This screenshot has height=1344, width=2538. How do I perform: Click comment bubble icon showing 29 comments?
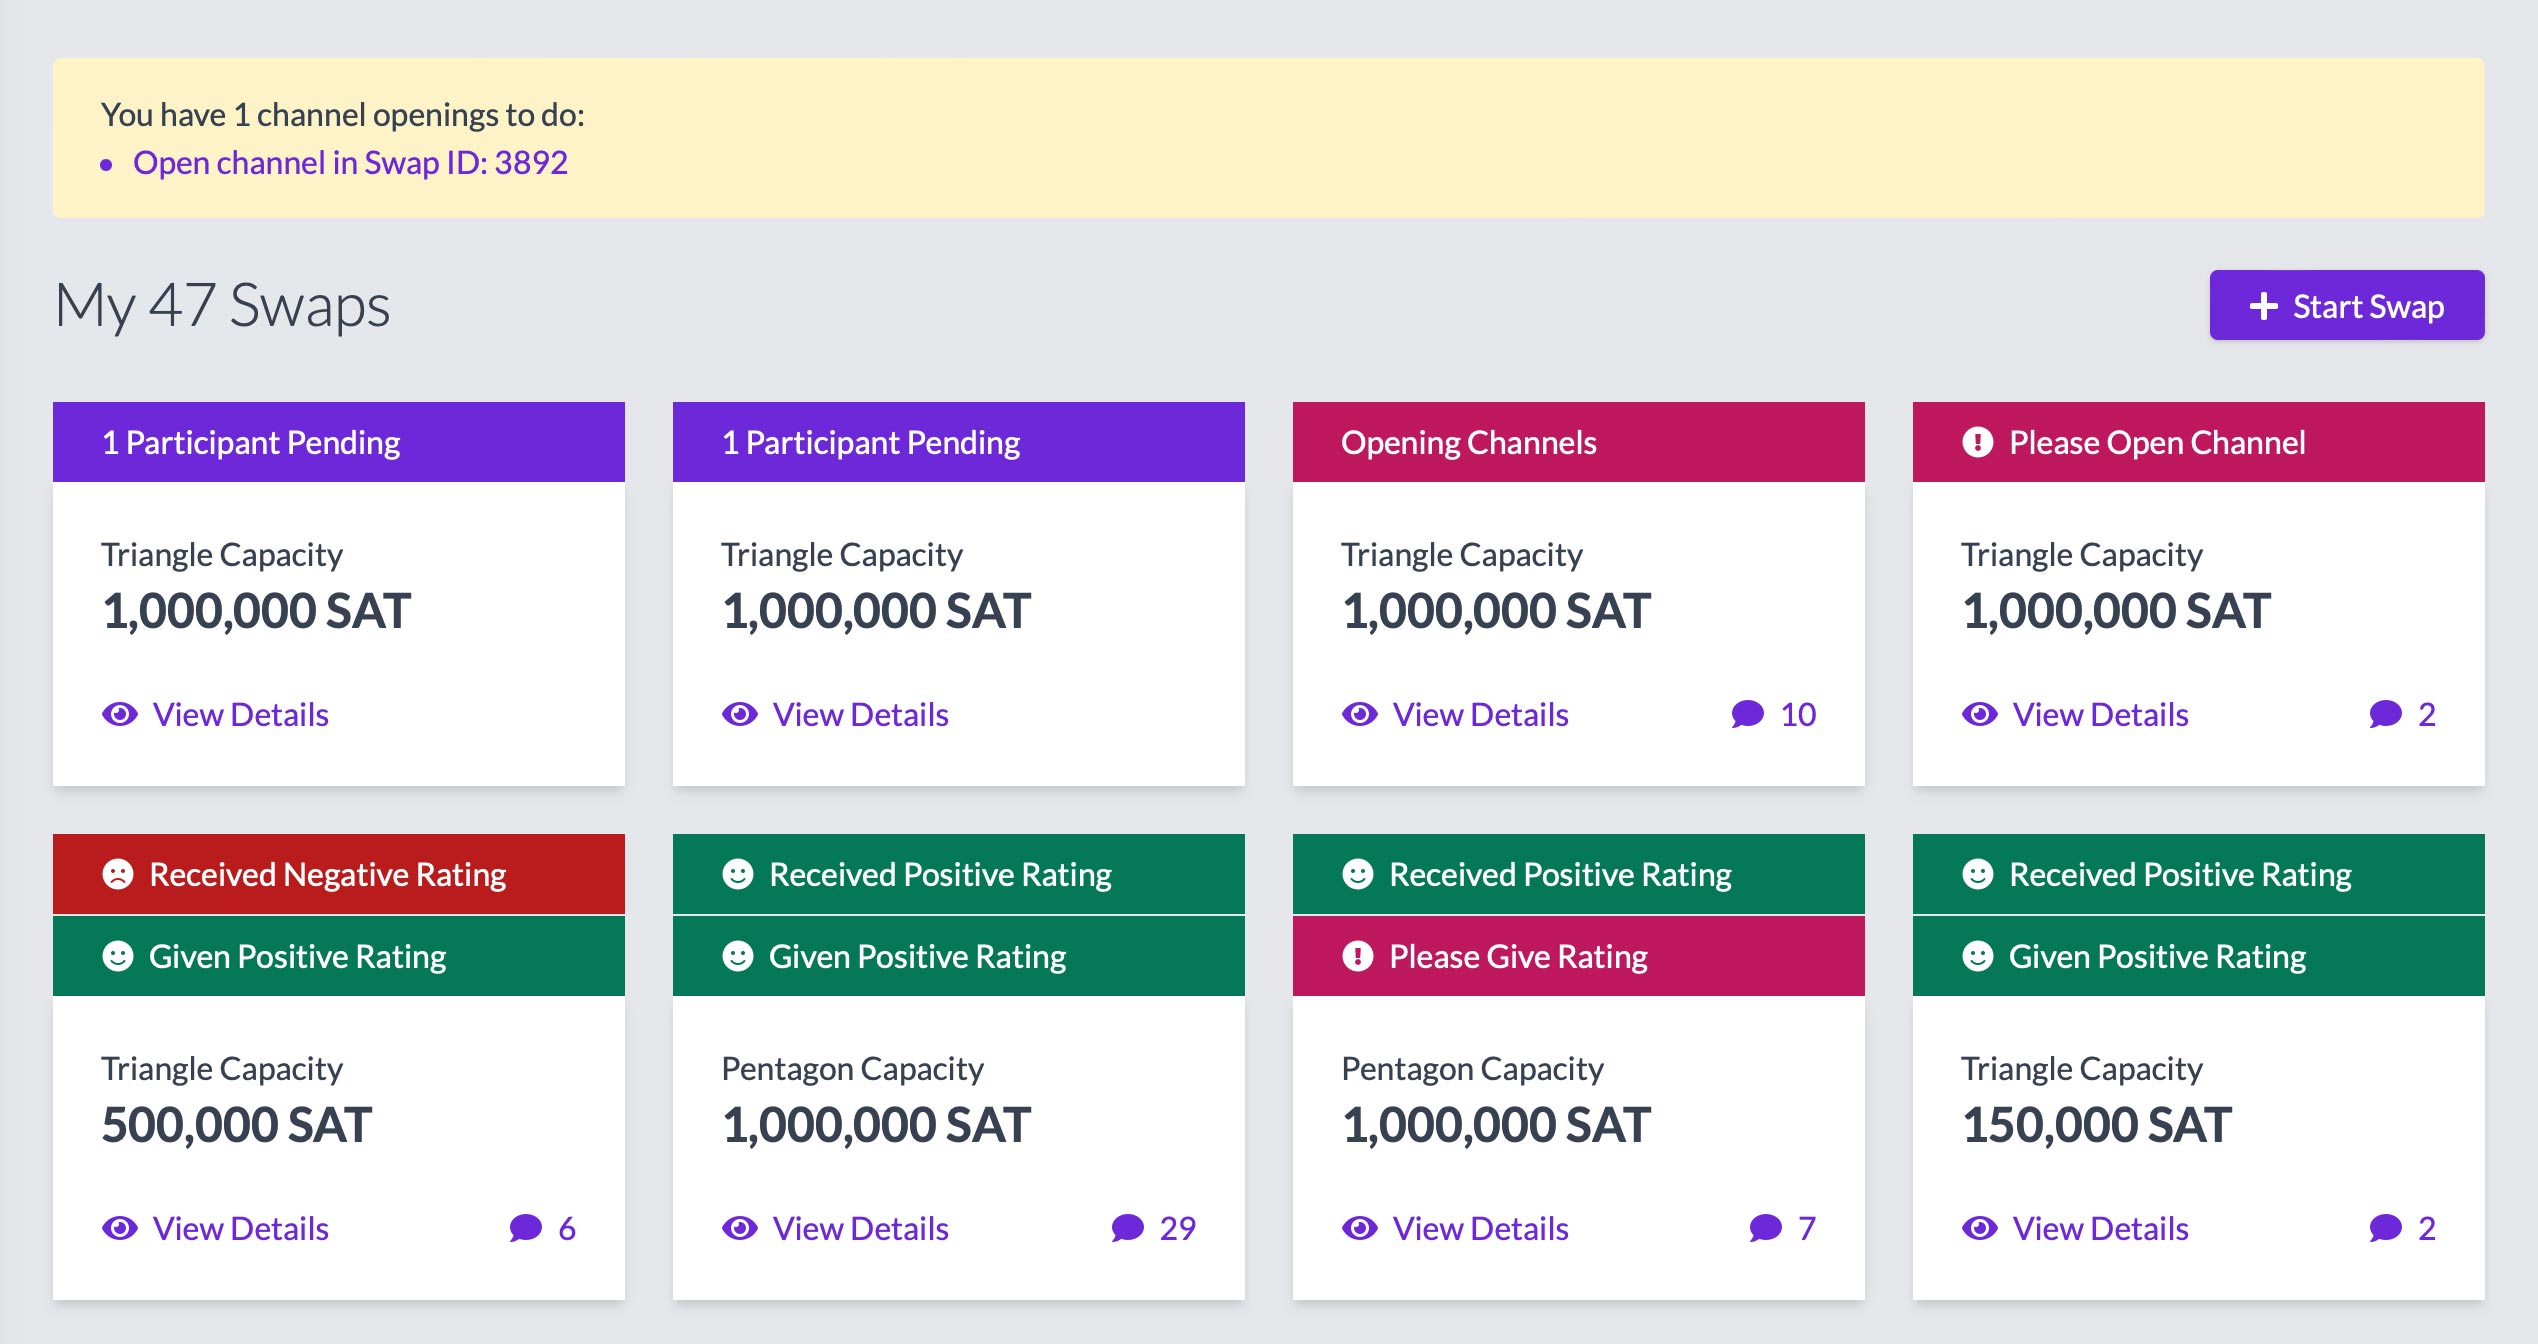click(x=1127, y=1228)
